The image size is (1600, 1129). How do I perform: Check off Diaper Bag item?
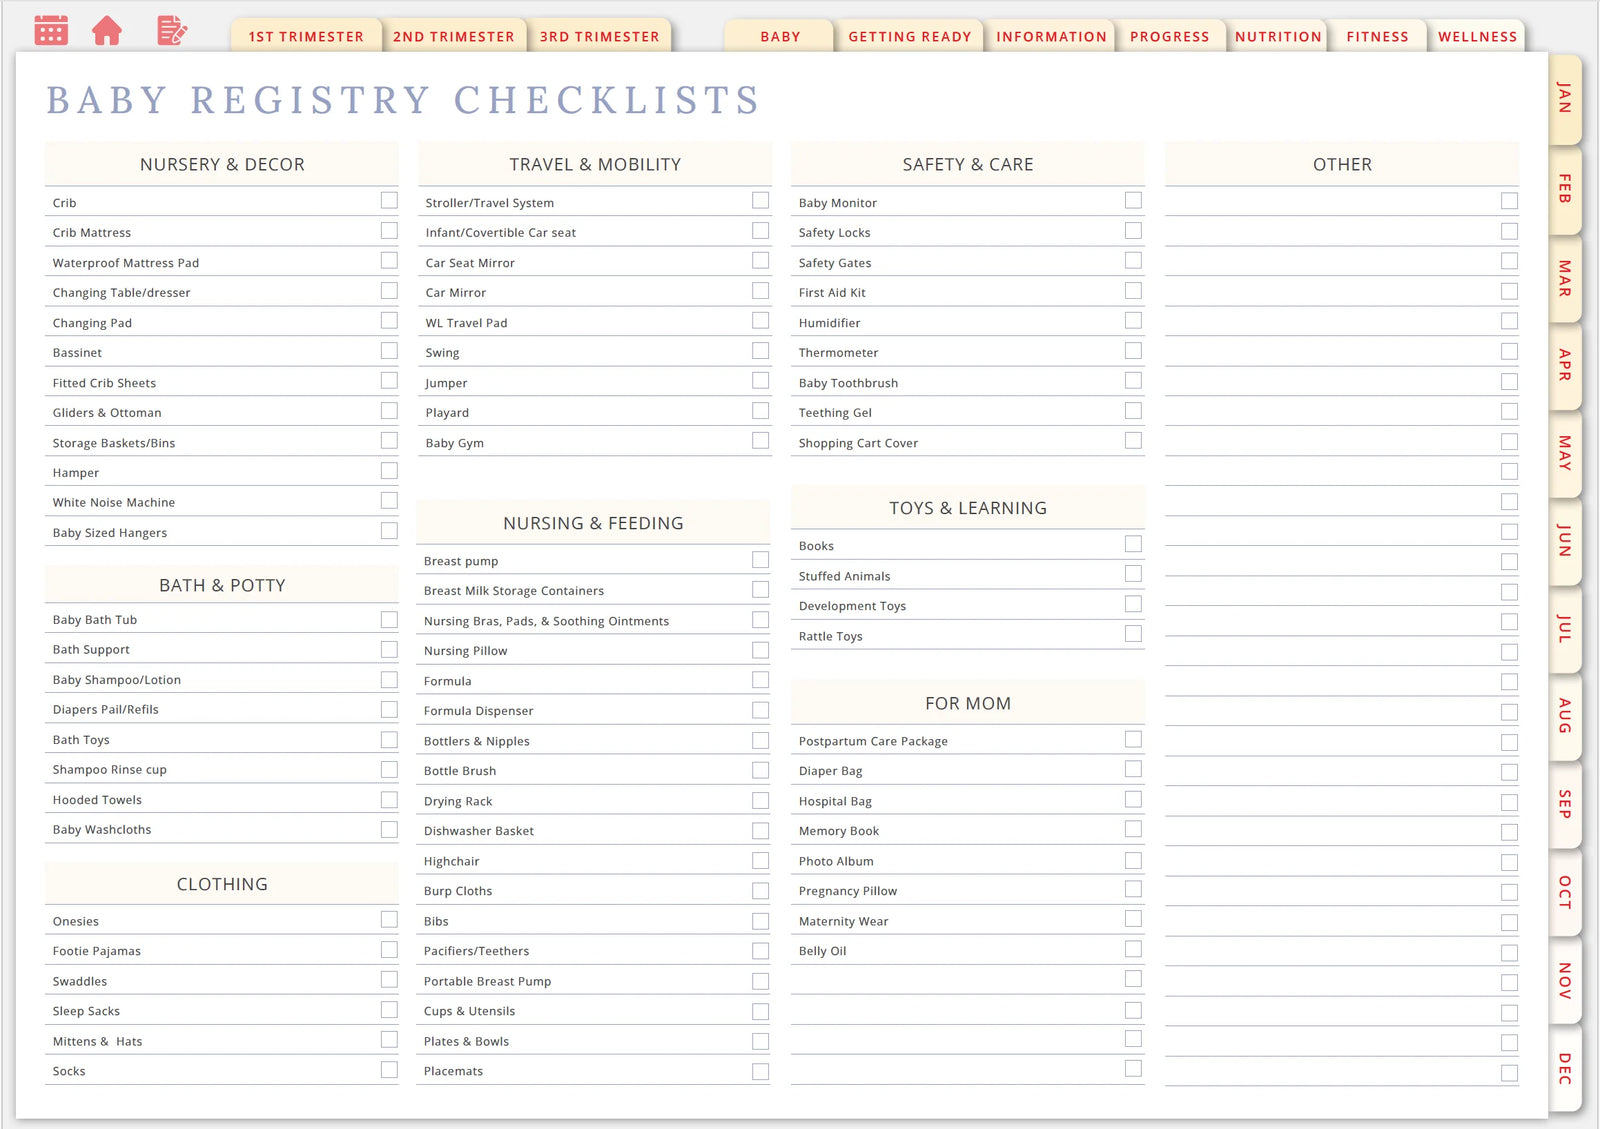[x=1133, y=769]
